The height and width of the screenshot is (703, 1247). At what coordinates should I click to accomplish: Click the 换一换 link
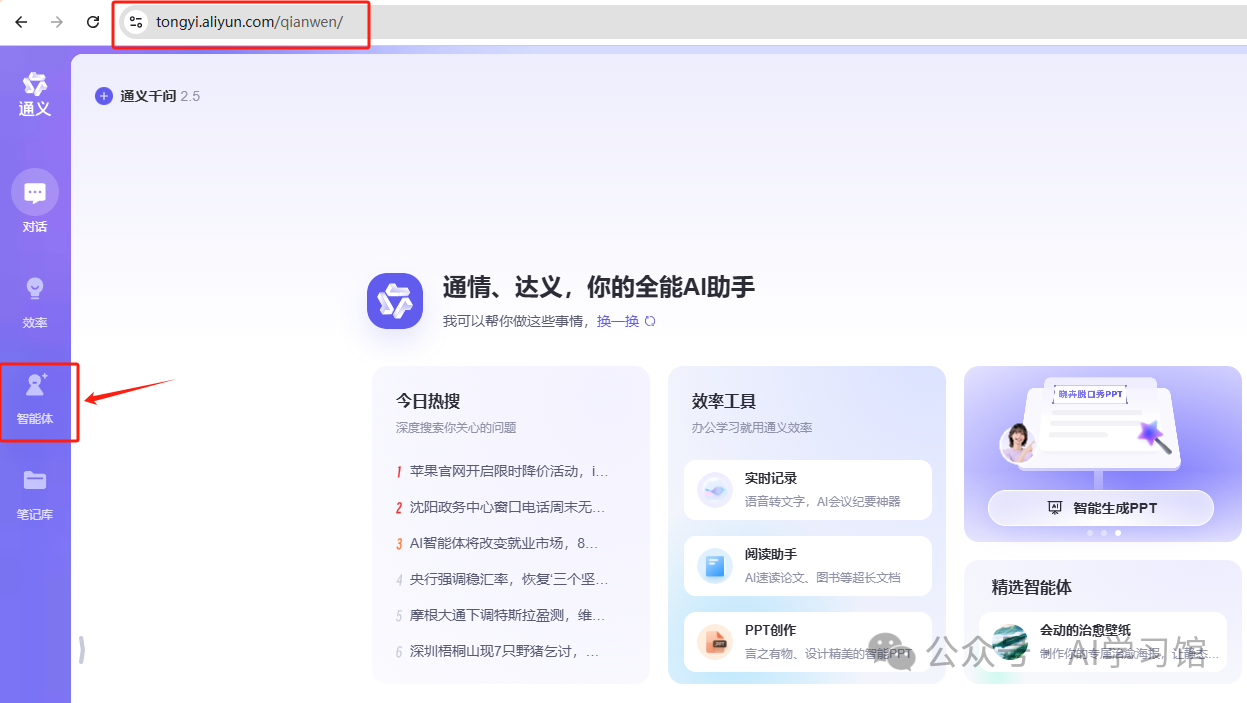coord(616,321)
